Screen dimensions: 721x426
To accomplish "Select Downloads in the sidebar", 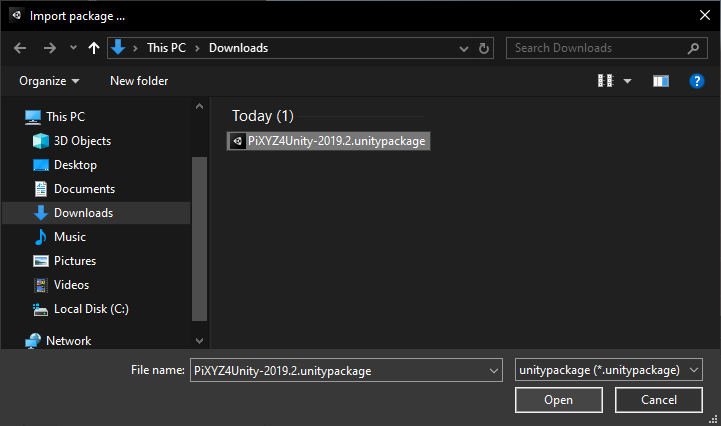I will pos(96,213).
